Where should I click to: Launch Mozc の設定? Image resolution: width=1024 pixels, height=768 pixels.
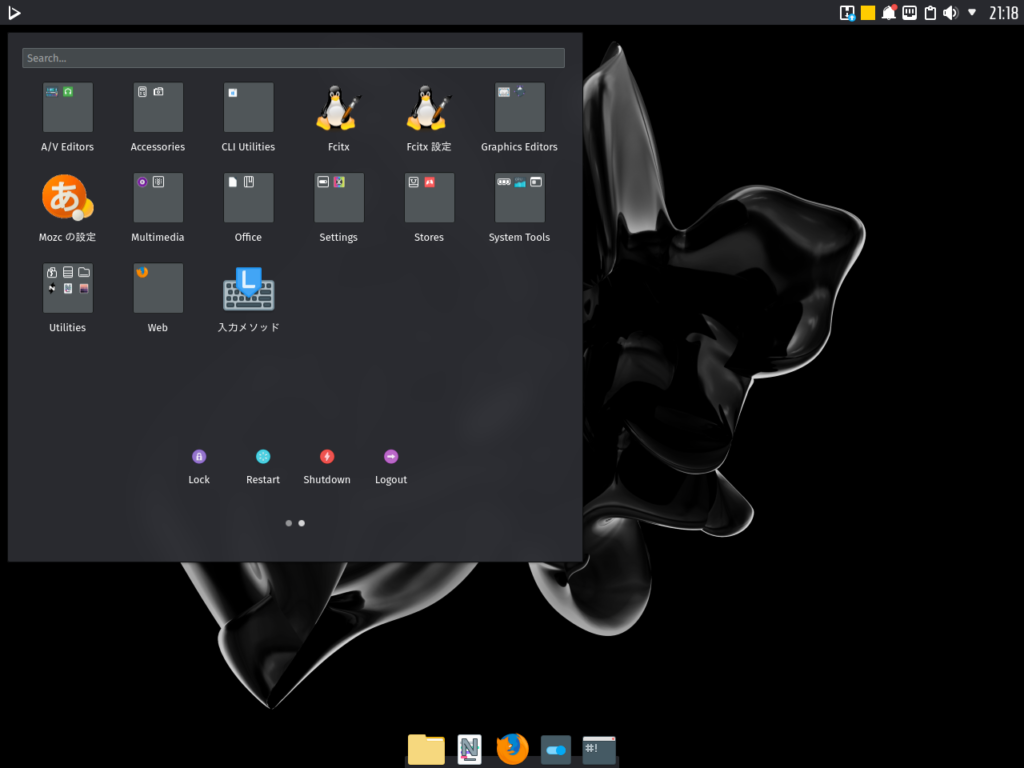point(67,197)
